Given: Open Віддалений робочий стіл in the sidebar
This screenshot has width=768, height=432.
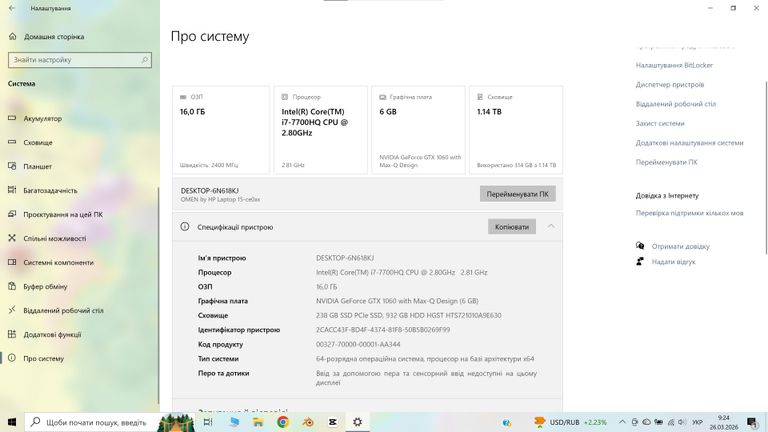Looking at the screenshot, I should pos(63,311).
